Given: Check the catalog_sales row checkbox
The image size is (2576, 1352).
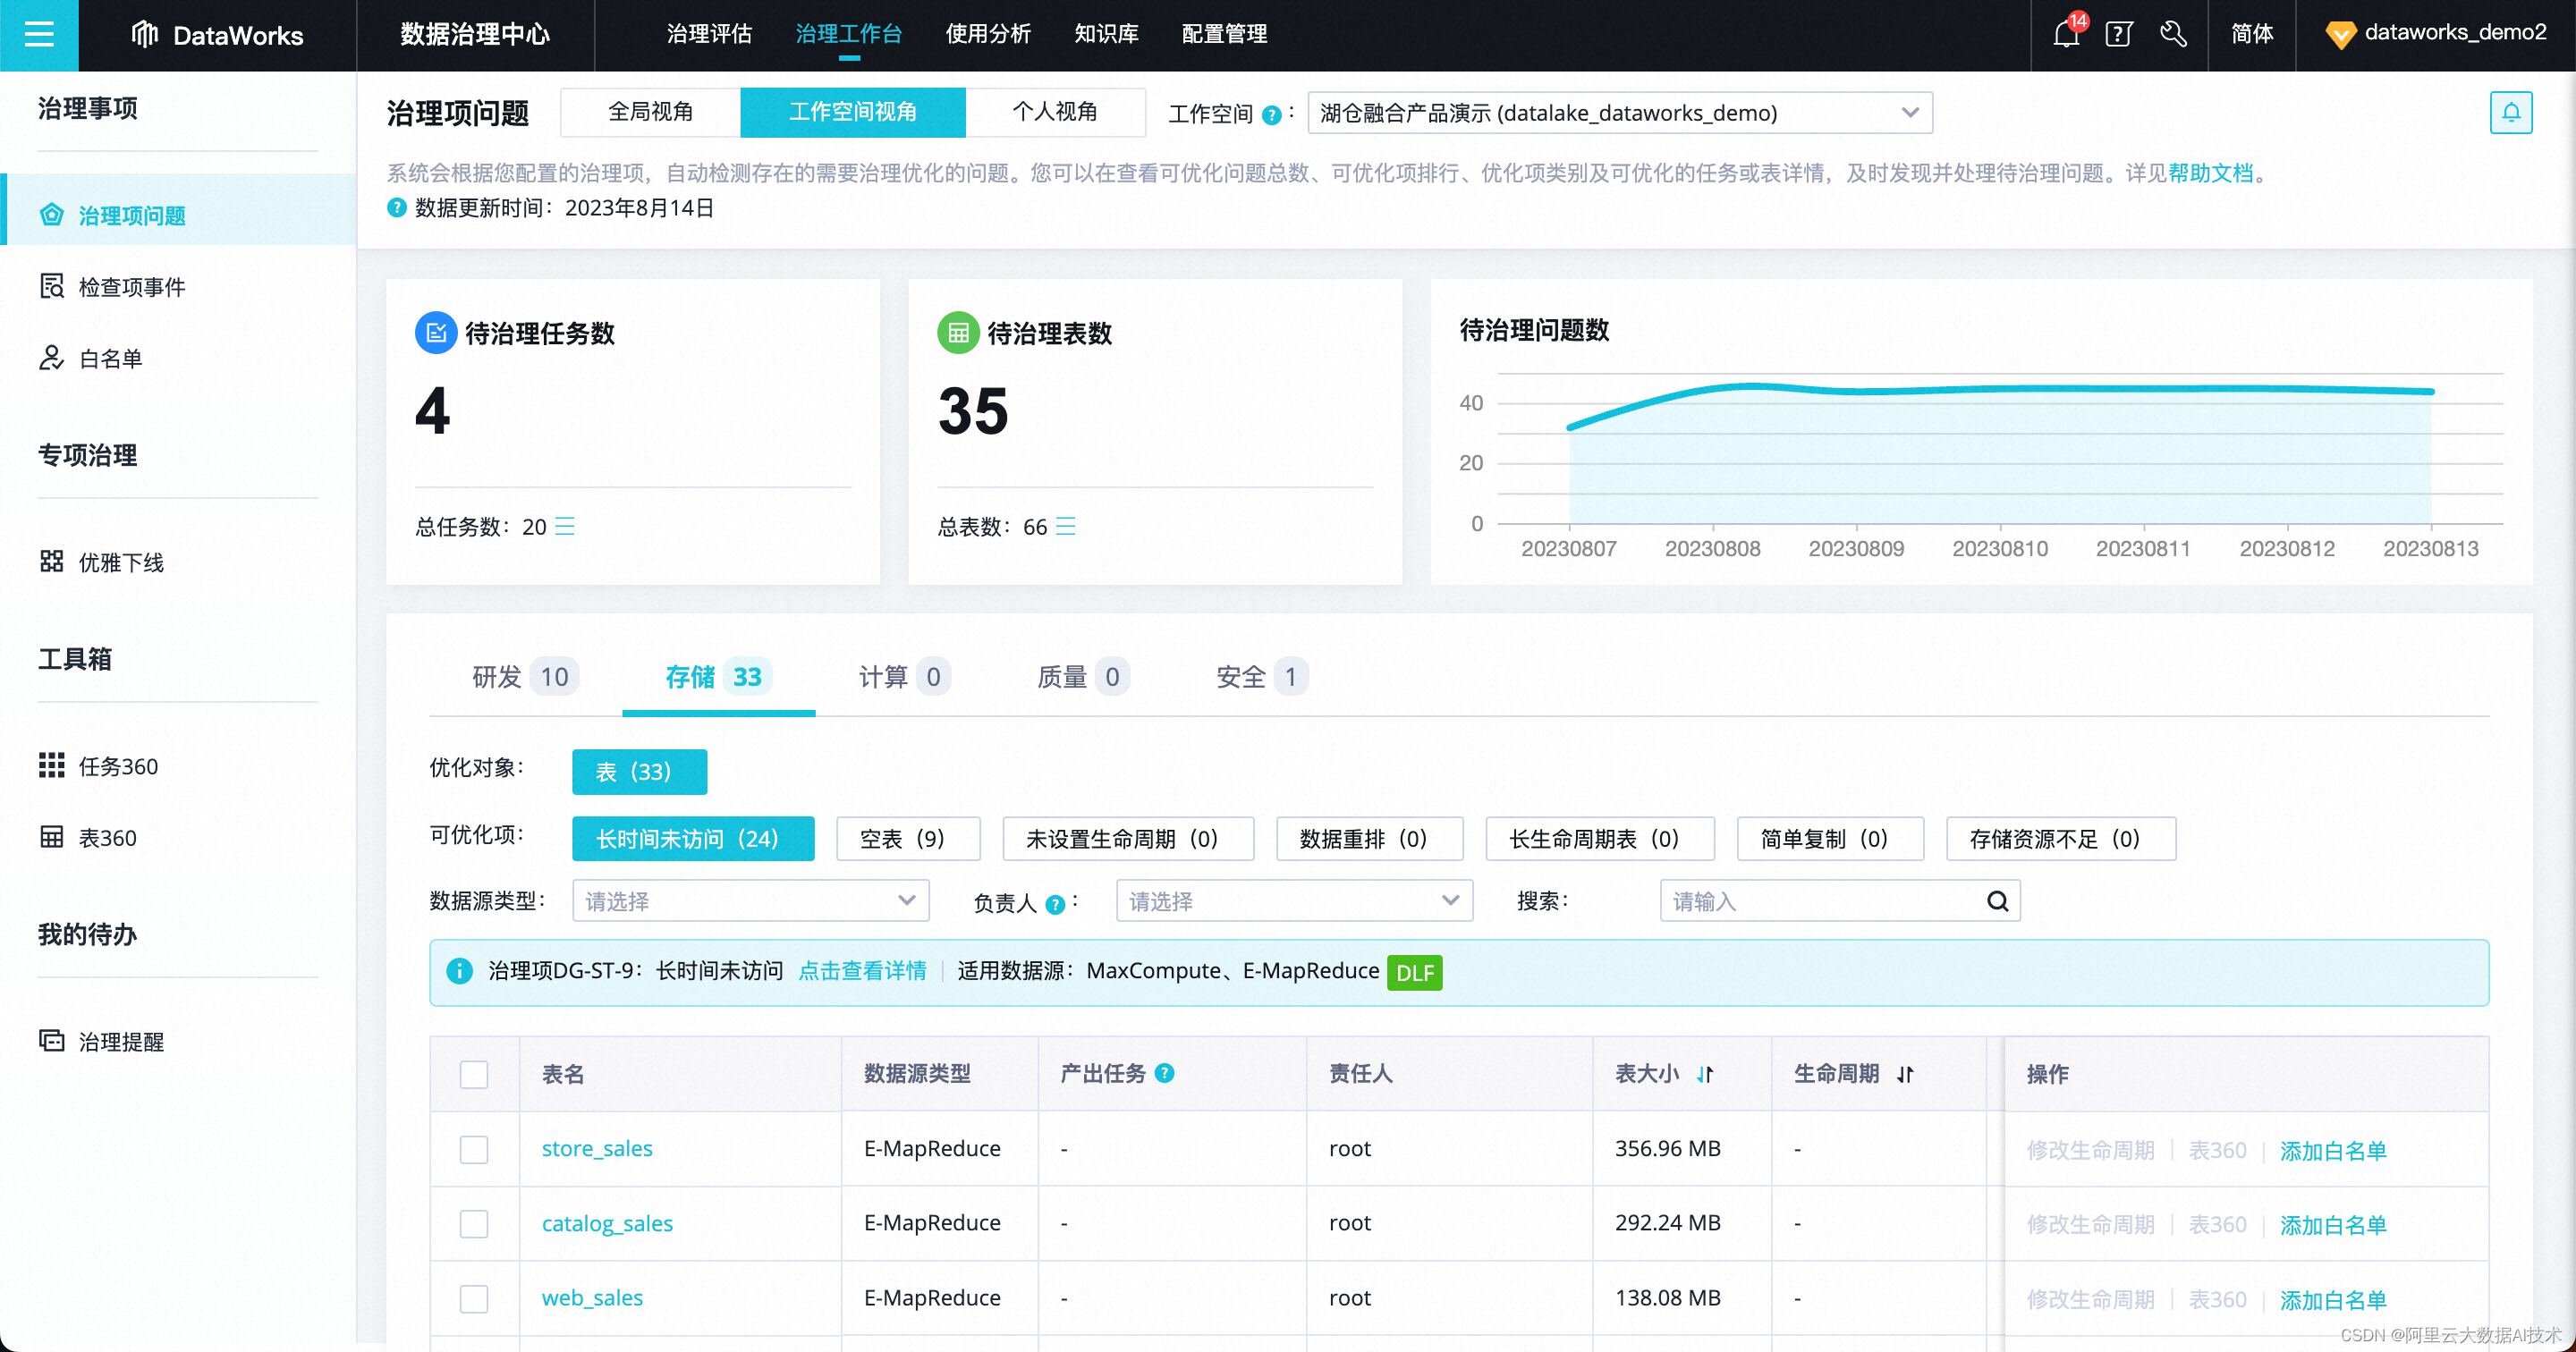Looking at the screenshot, I should 474,1224.
